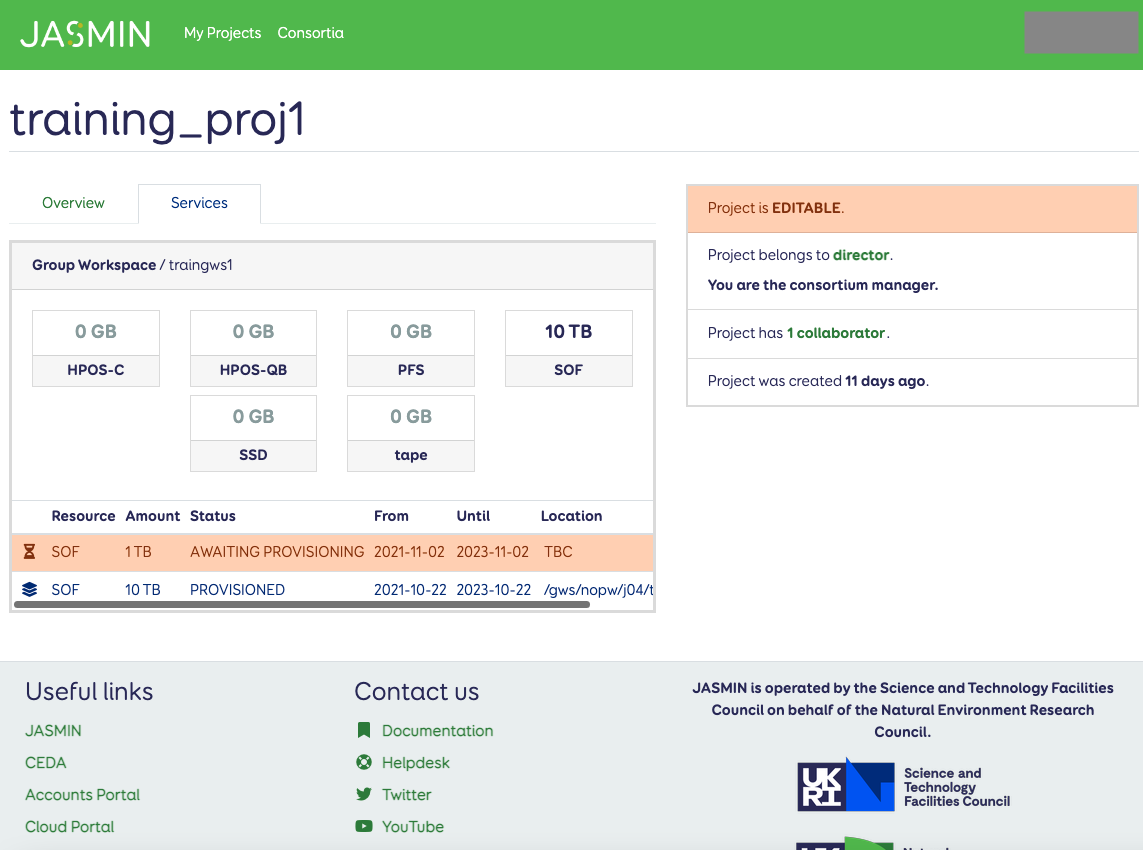
Task: Open the Documentation link
Action: click(437, 730)
